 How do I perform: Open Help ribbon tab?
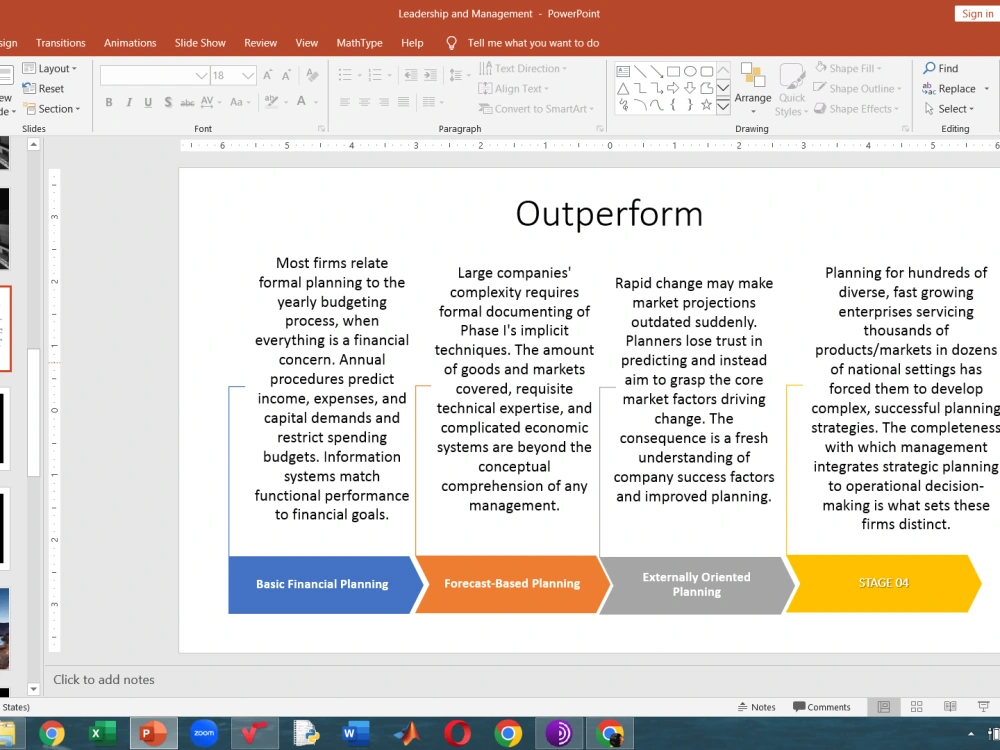tap(412, 43)
